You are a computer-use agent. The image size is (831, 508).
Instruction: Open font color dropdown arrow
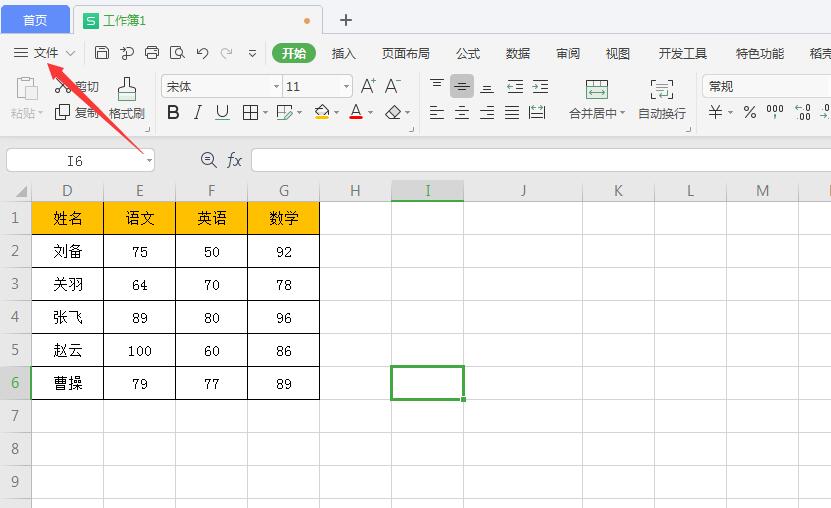370,112
